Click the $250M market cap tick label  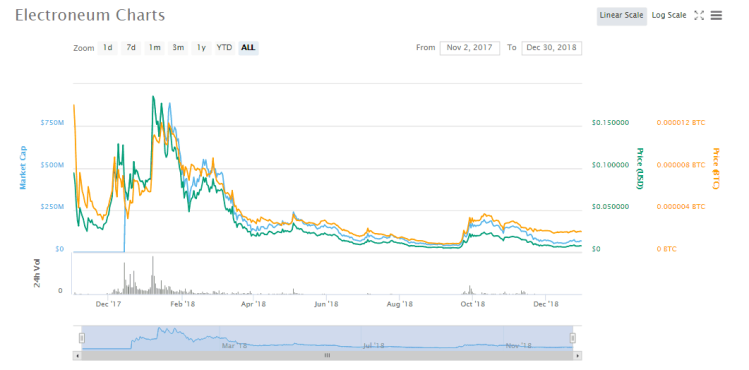pos(52,207)
